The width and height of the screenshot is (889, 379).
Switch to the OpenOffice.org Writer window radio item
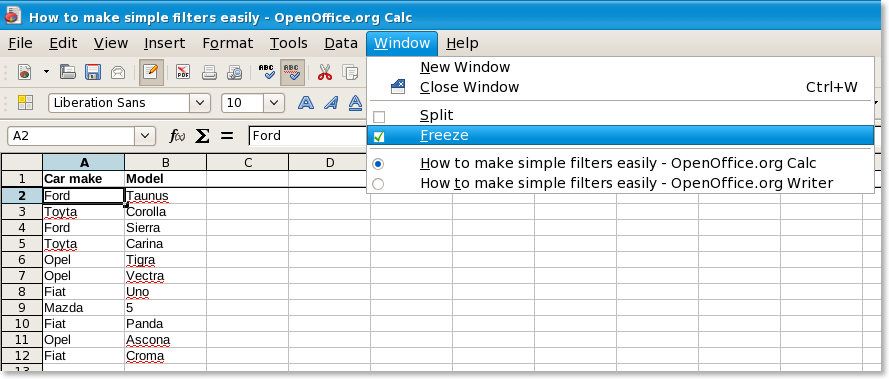pos(621,183)
